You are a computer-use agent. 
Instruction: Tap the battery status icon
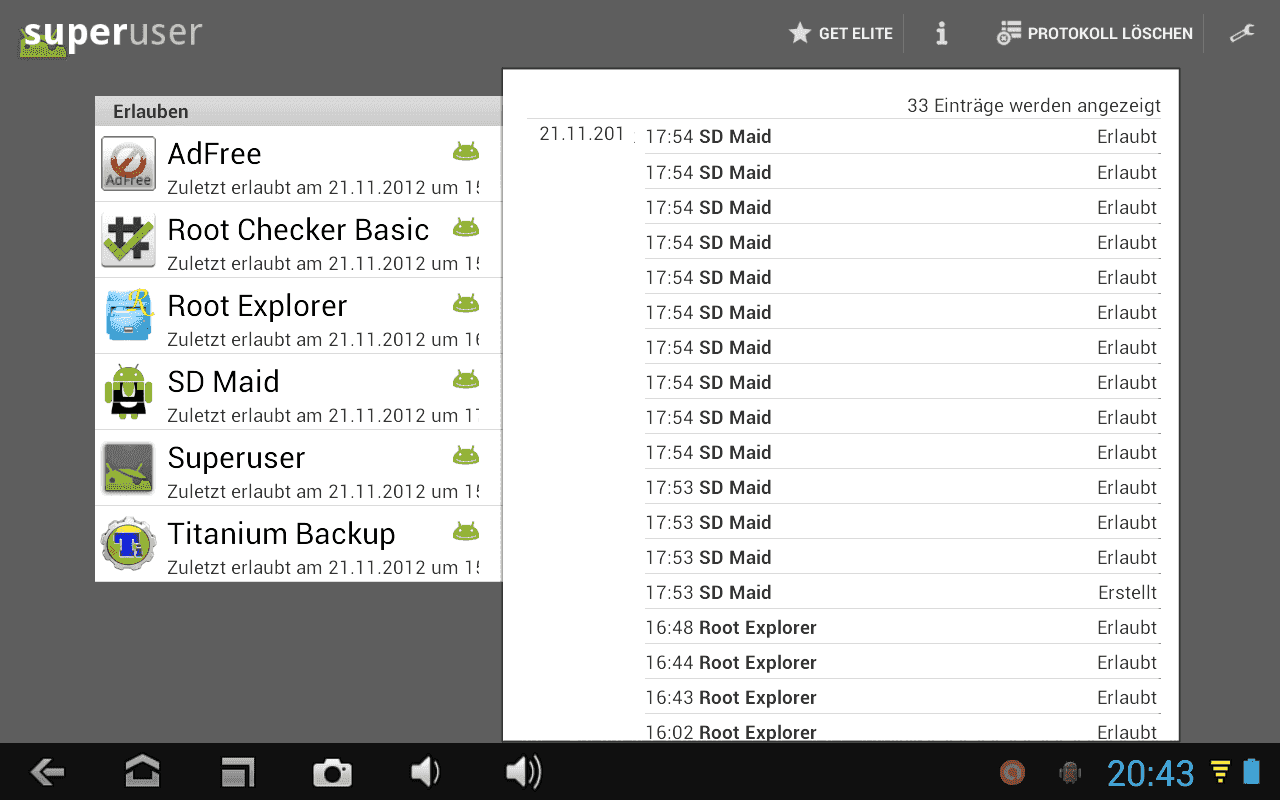1251,772
